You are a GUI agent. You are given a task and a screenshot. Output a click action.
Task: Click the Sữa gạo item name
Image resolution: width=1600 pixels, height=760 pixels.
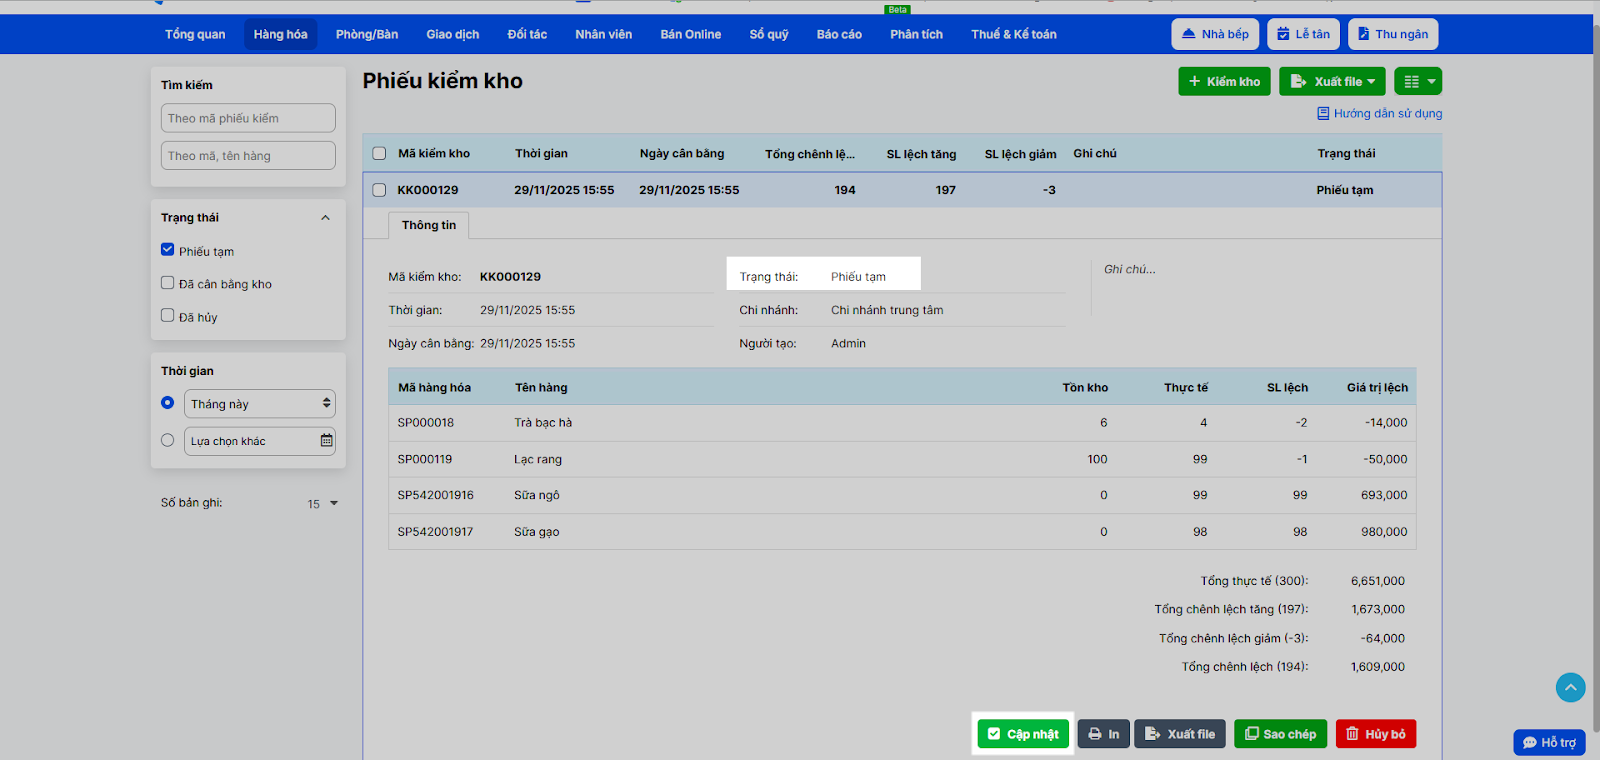[537, 533]
